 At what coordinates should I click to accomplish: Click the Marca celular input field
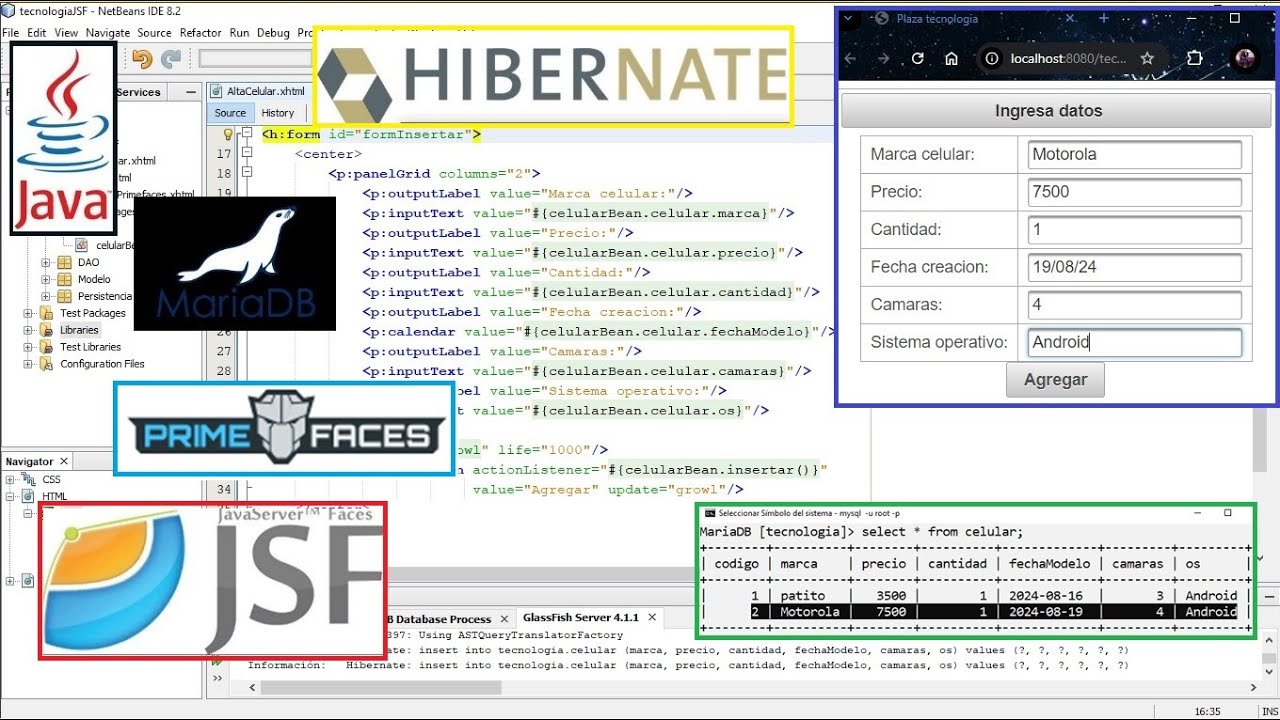(1134, 155)
